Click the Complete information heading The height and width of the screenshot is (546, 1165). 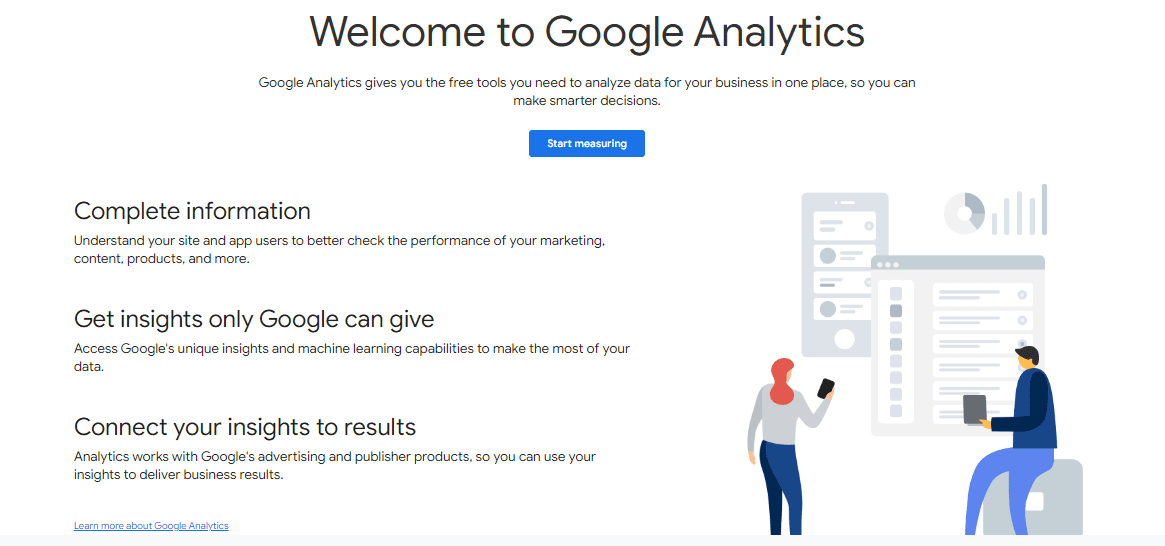pyautogui.click(x=192, y=211)
